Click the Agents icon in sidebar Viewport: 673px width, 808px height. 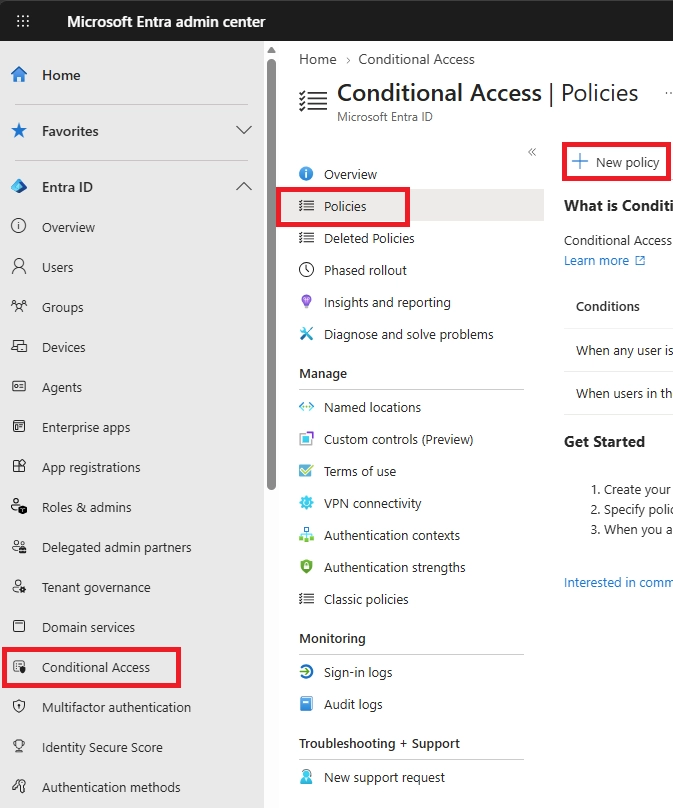19,386
